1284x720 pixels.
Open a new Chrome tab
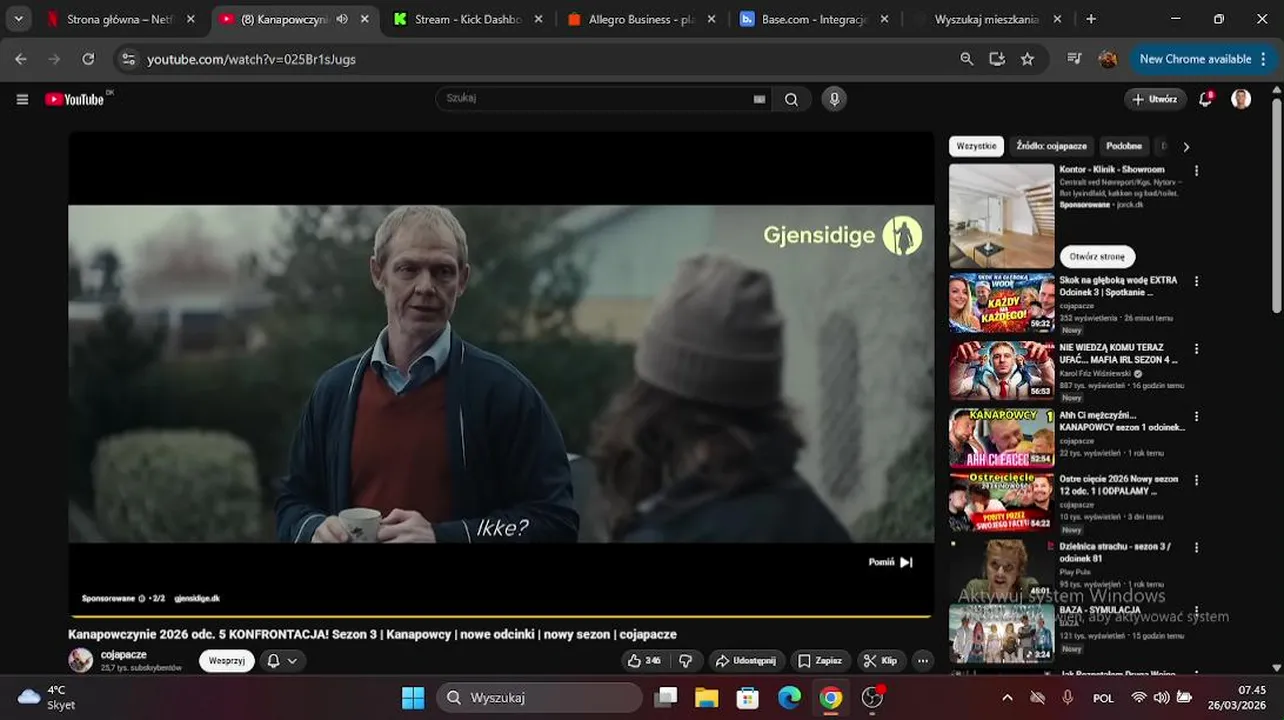click(1091, 19)
